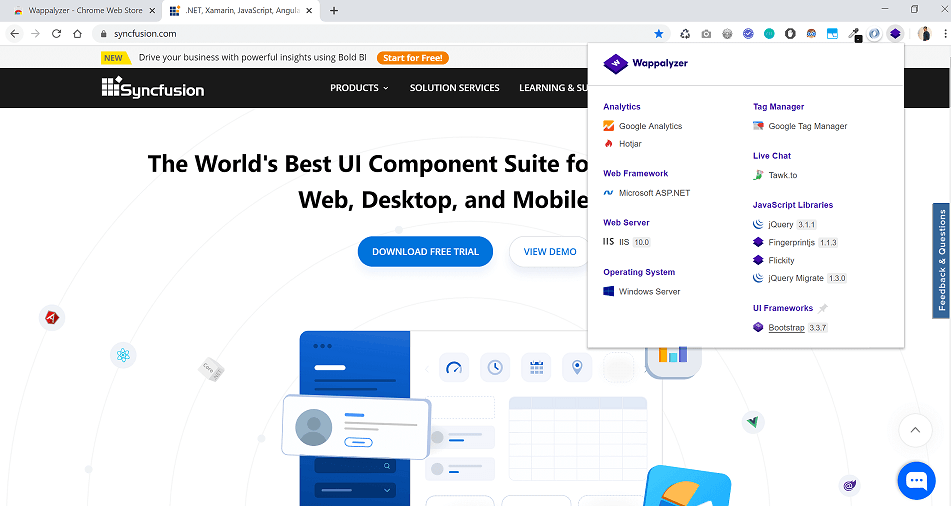Viewport: 951px width, 506px height.
Task: Click the Start for Free! button
Action: (412, 58)
